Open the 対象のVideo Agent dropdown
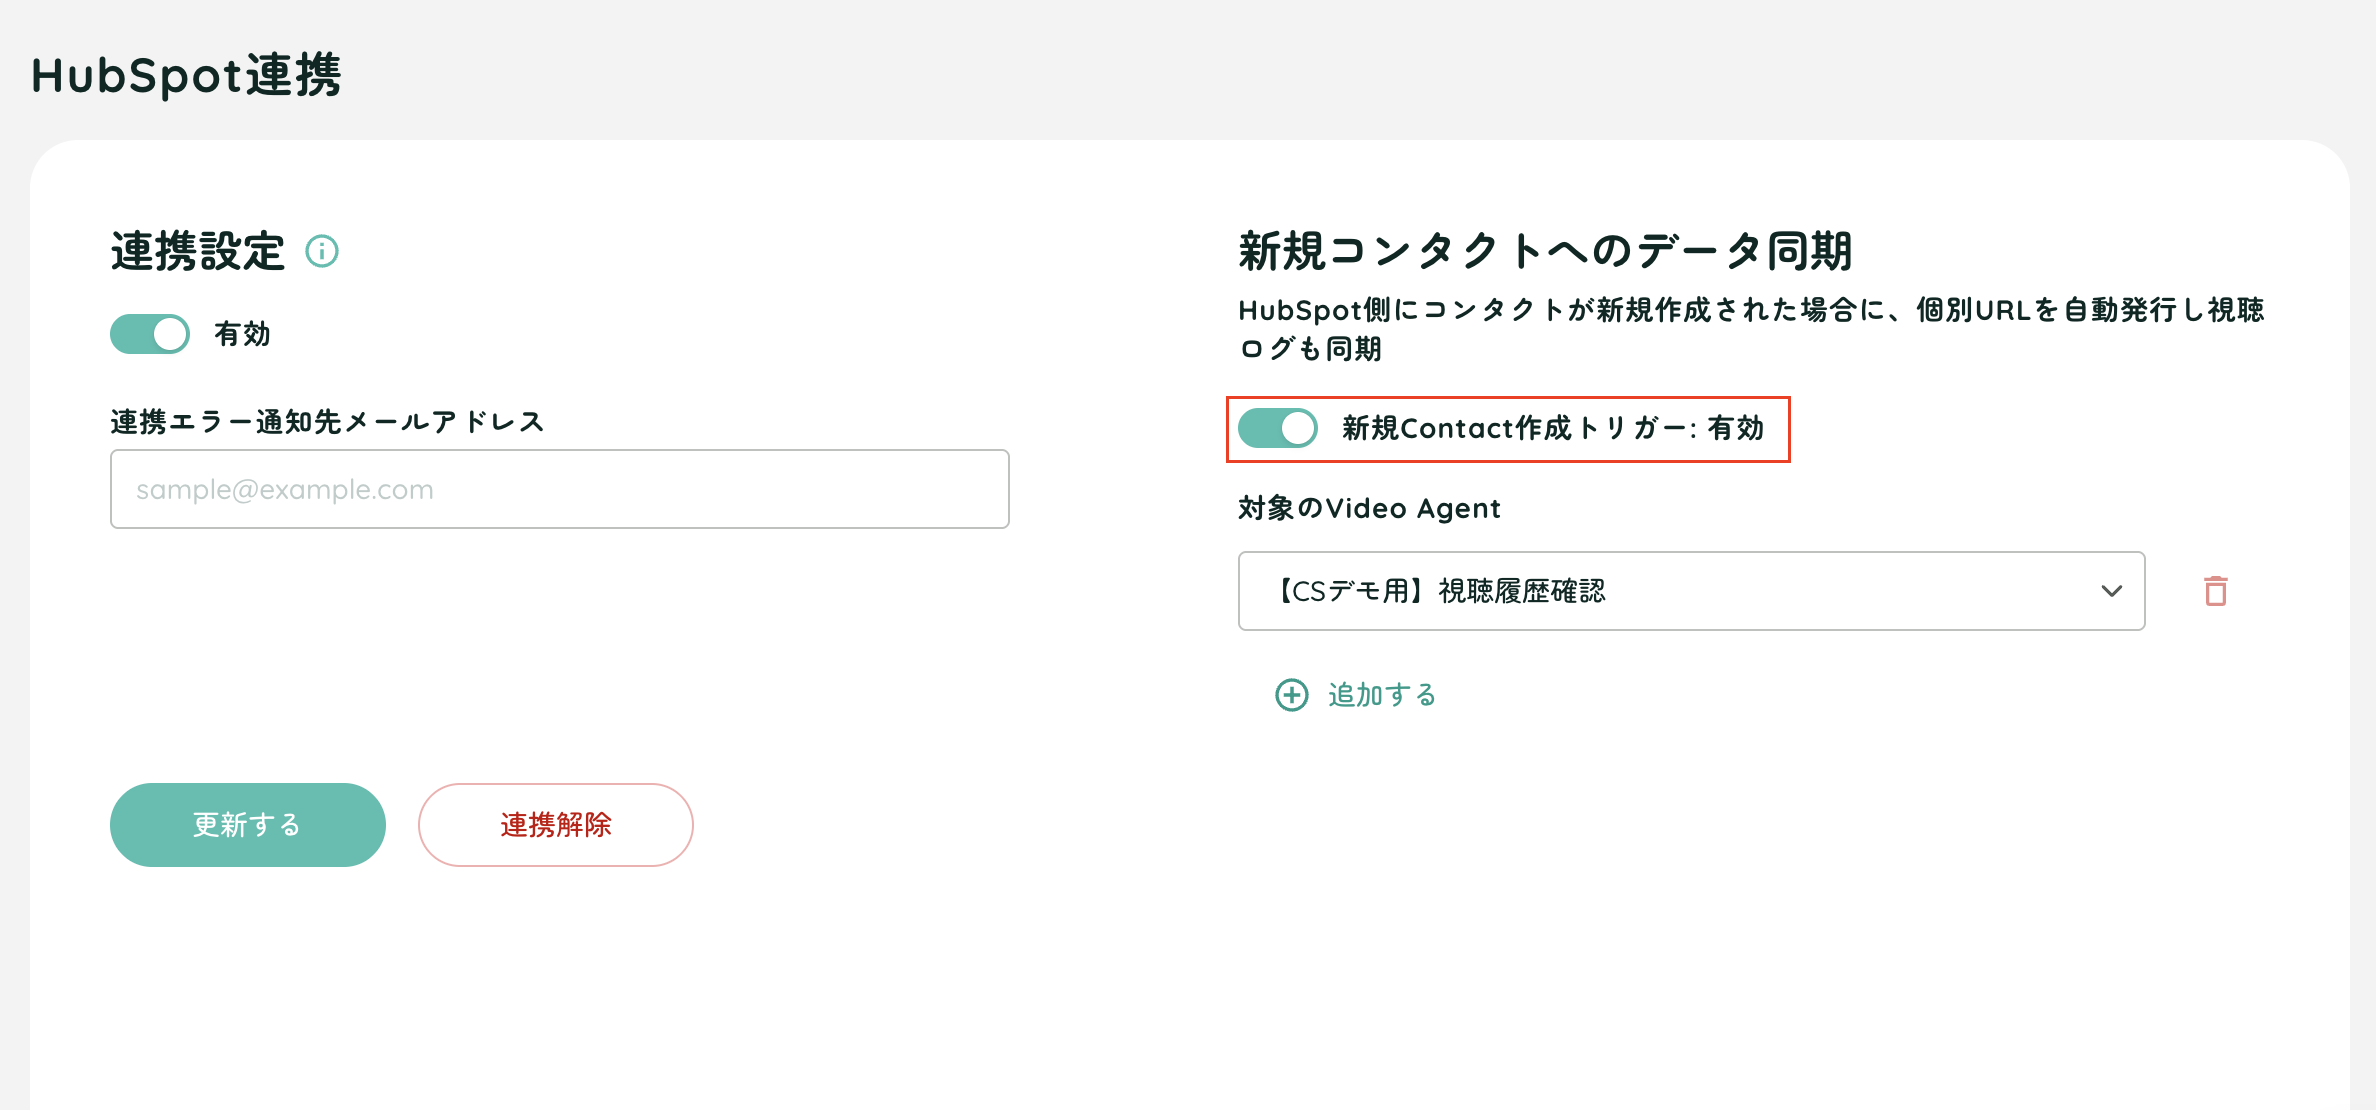2376x1110 pixels. click(1691, 591)
